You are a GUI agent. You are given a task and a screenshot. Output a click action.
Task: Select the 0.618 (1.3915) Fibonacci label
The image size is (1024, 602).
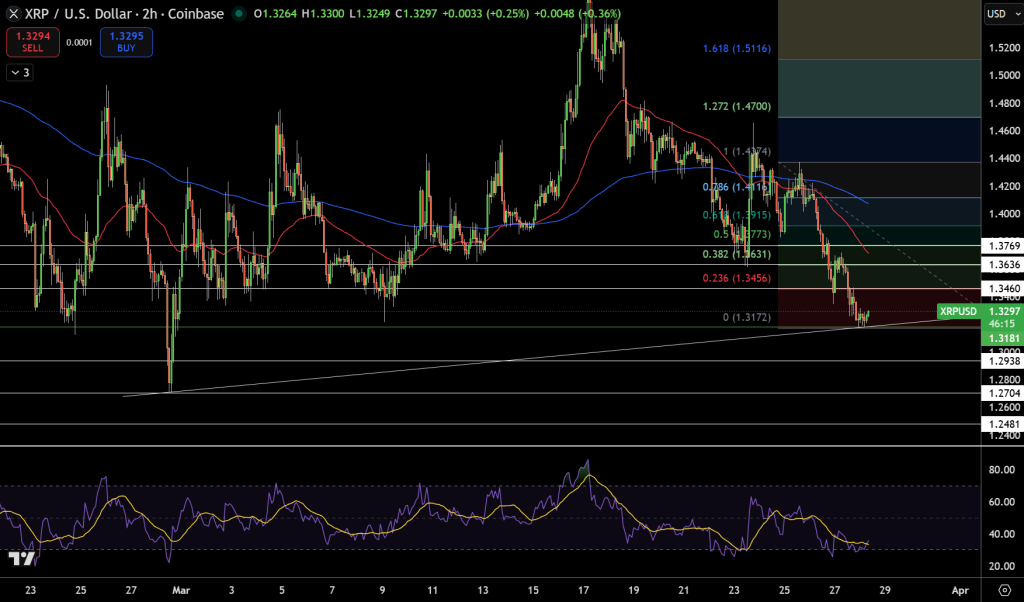(x=736, y=215)
